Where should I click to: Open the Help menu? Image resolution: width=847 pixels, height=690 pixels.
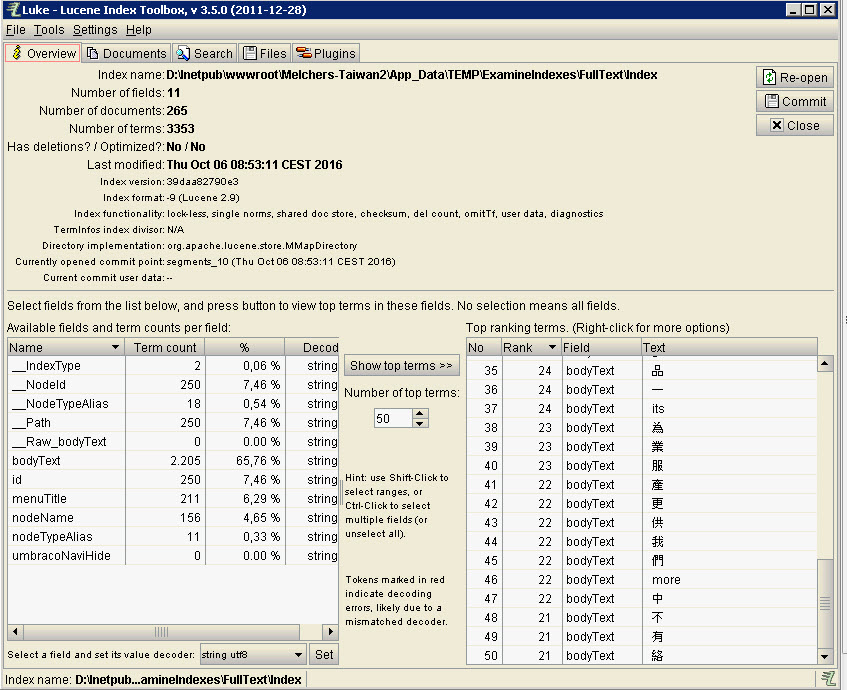139,30
